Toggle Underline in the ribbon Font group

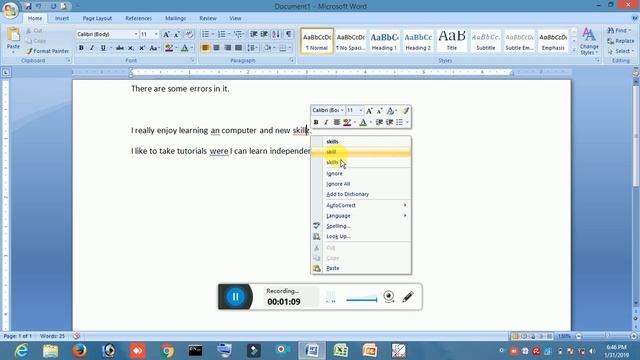tap(103, 48)
